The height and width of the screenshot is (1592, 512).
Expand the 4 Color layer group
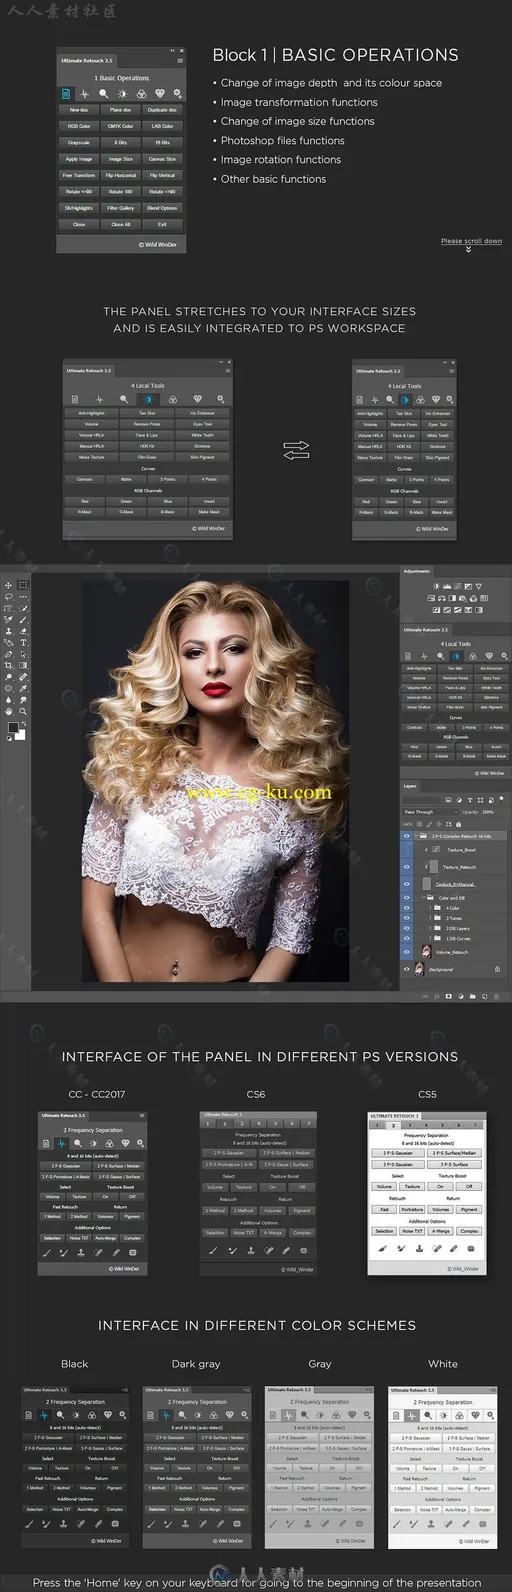430,908
